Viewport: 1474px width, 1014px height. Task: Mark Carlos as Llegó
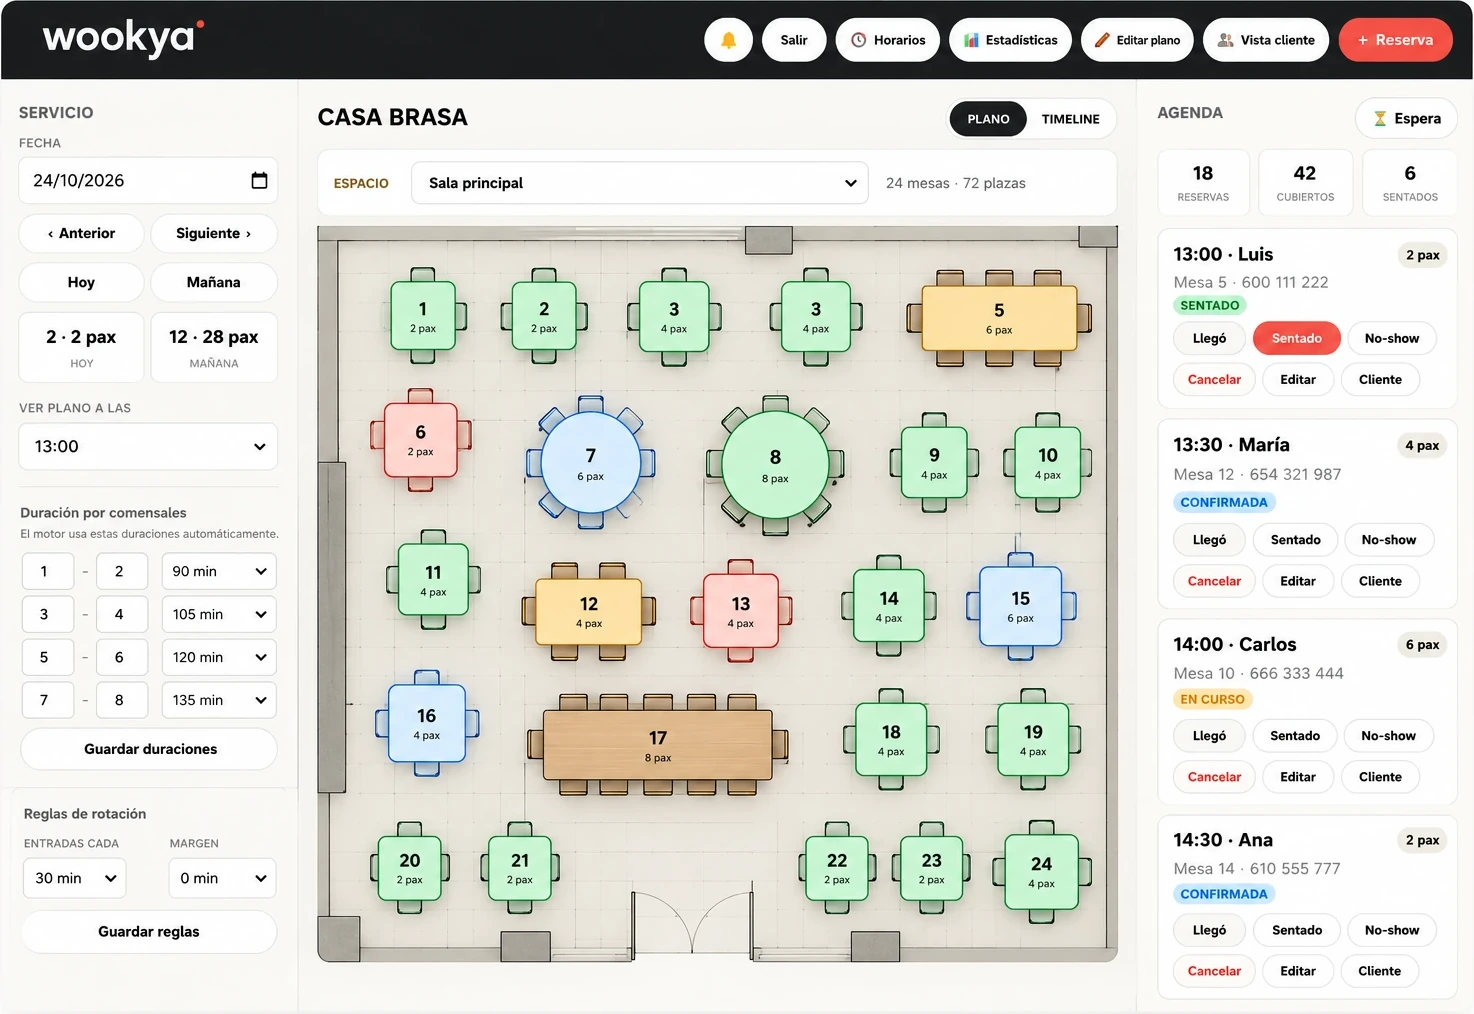(1209, 736)
